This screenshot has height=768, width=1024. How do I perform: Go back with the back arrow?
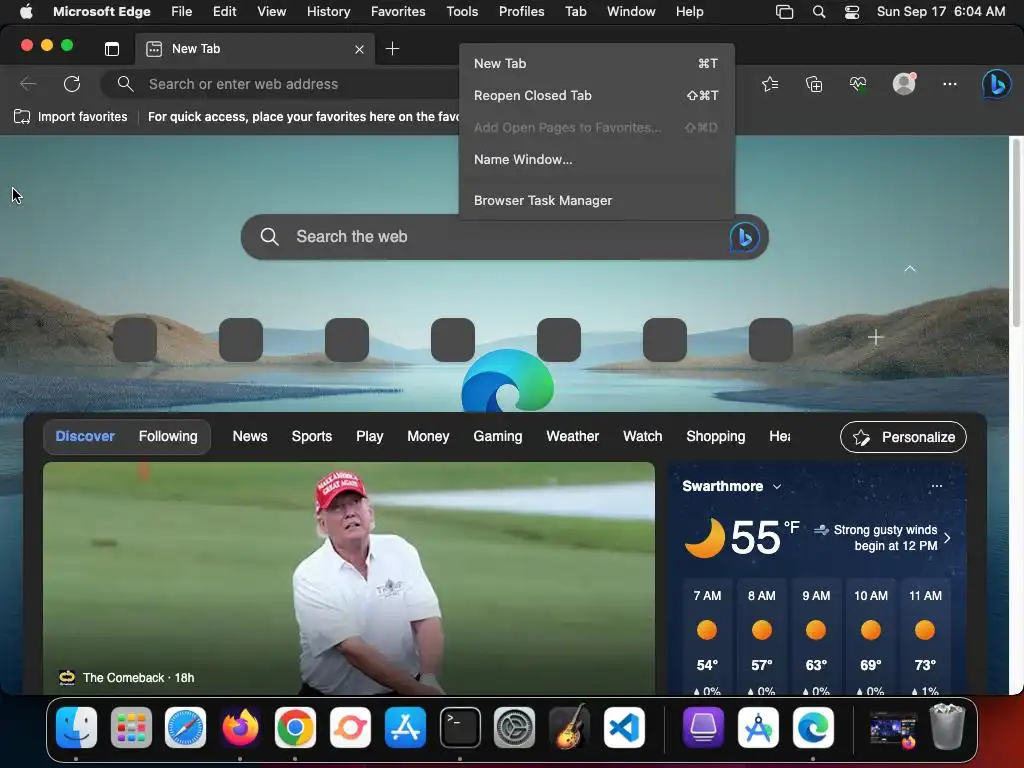click(x=27, y=84)
